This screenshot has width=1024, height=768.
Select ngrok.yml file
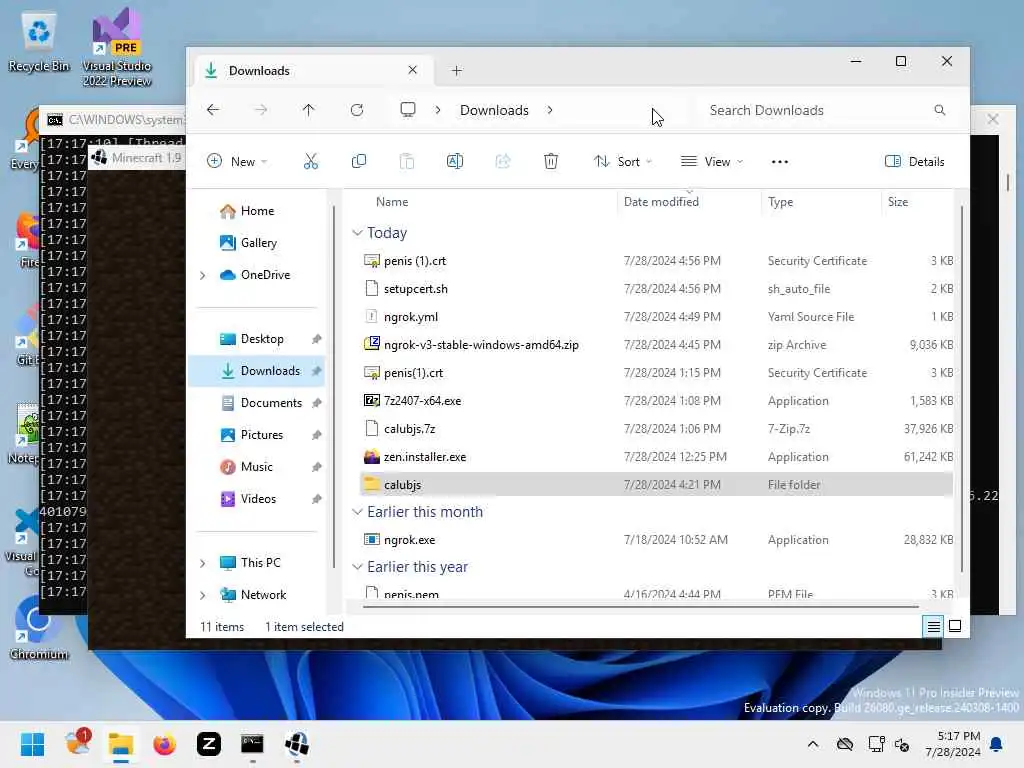pyautogui.click(x=656, y=317)
